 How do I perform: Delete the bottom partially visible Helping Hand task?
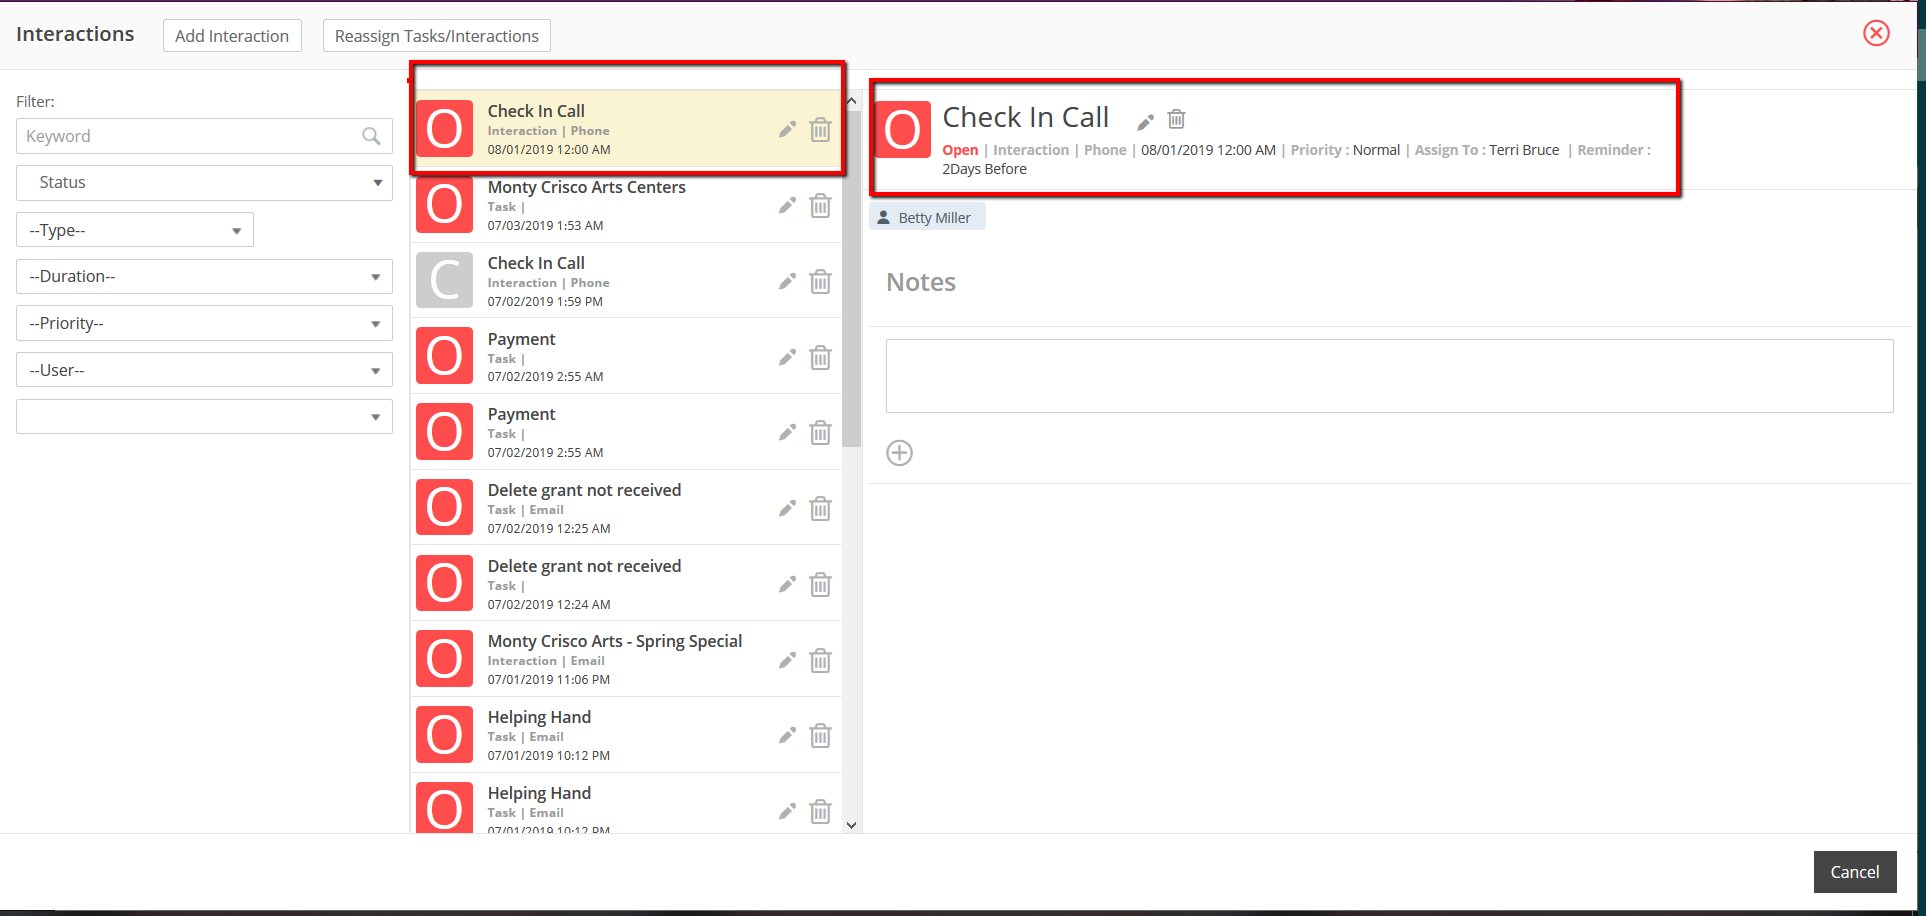pos(820,812)
